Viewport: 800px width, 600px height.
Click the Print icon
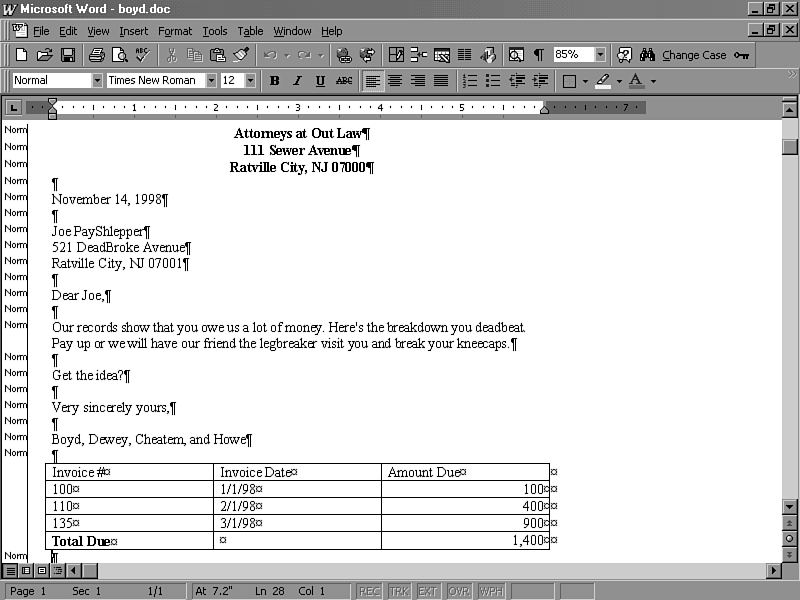tap(96, 55)
